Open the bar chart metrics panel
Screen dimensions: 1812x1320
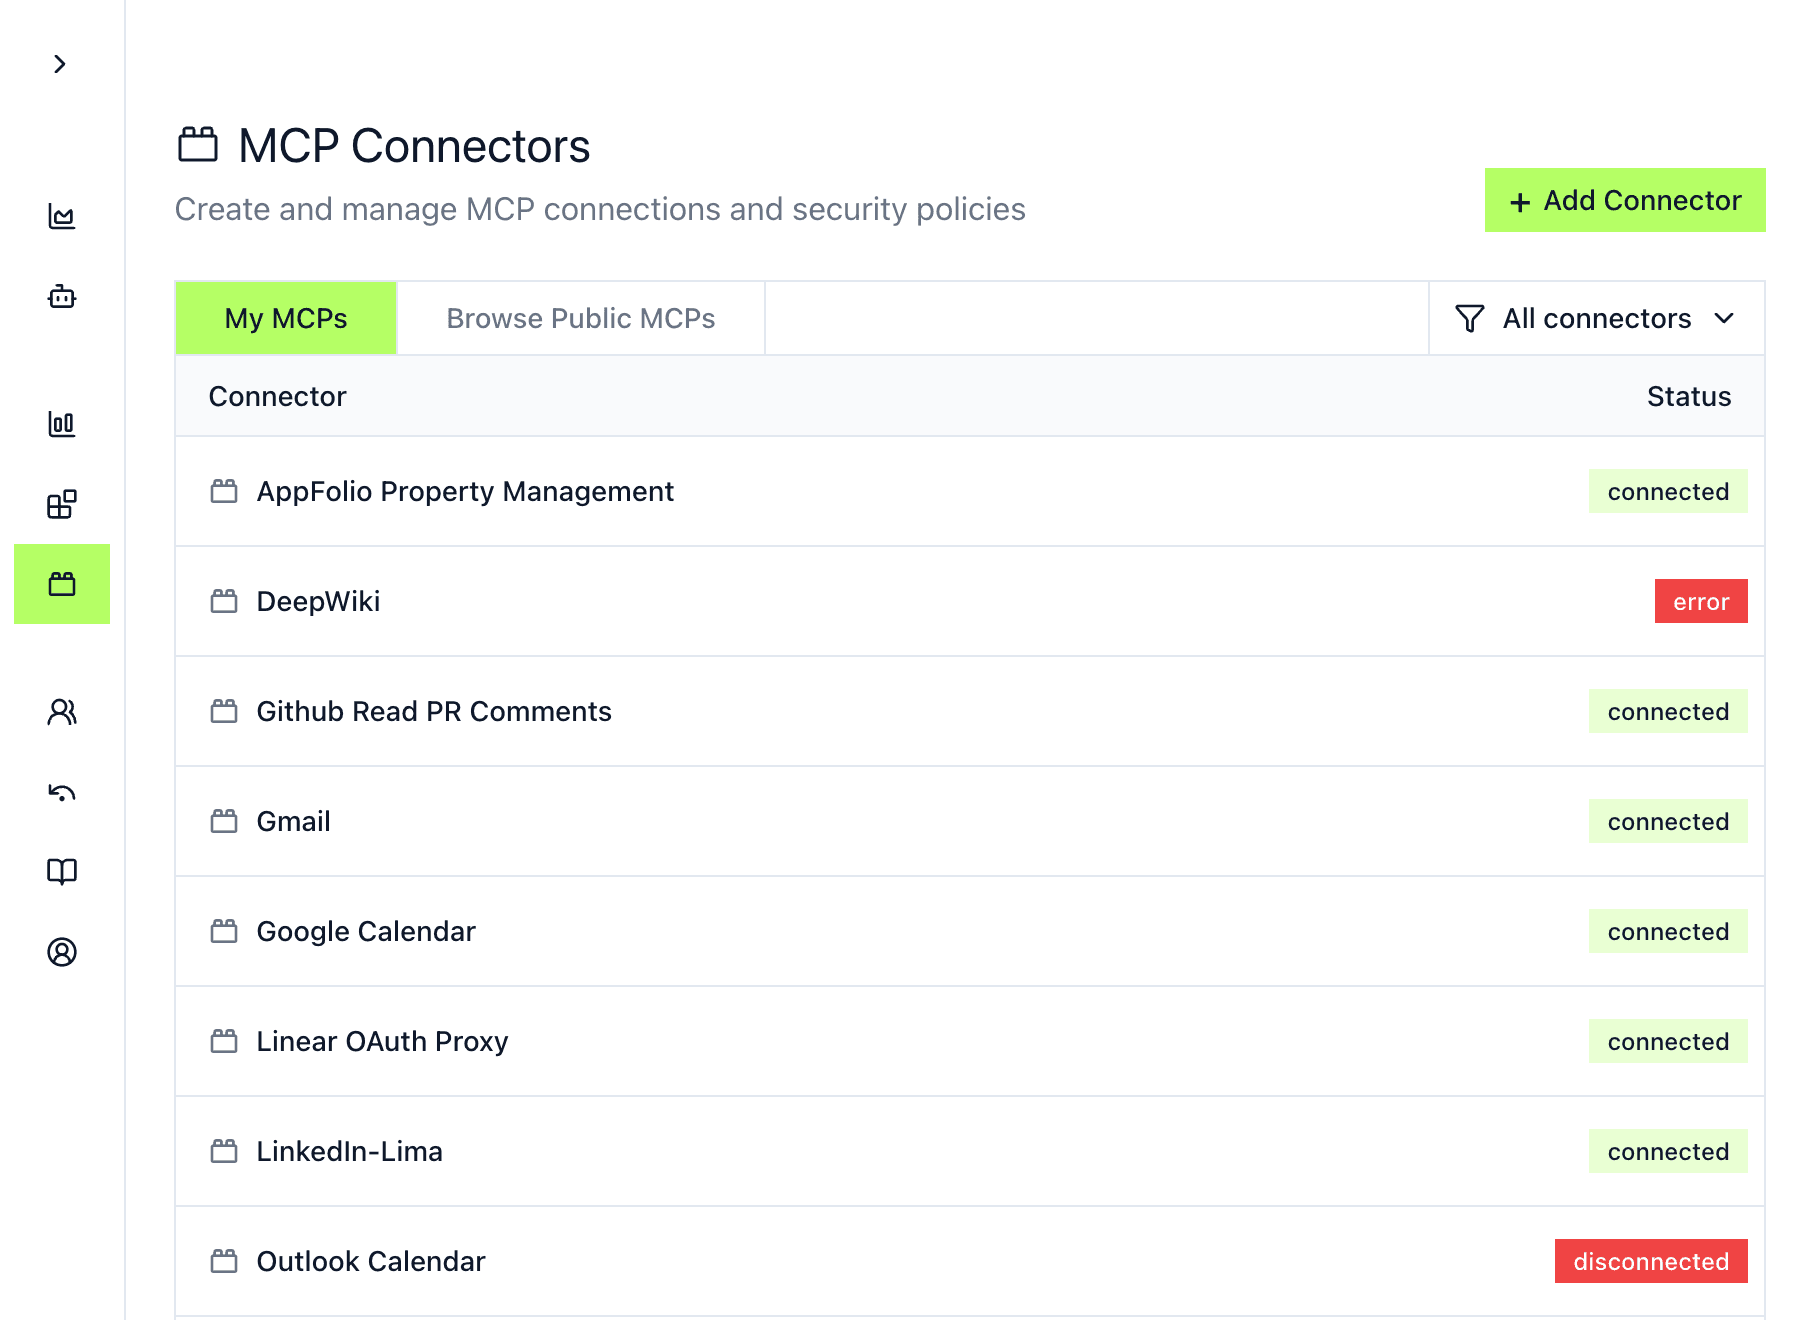(x=62, y=423)
